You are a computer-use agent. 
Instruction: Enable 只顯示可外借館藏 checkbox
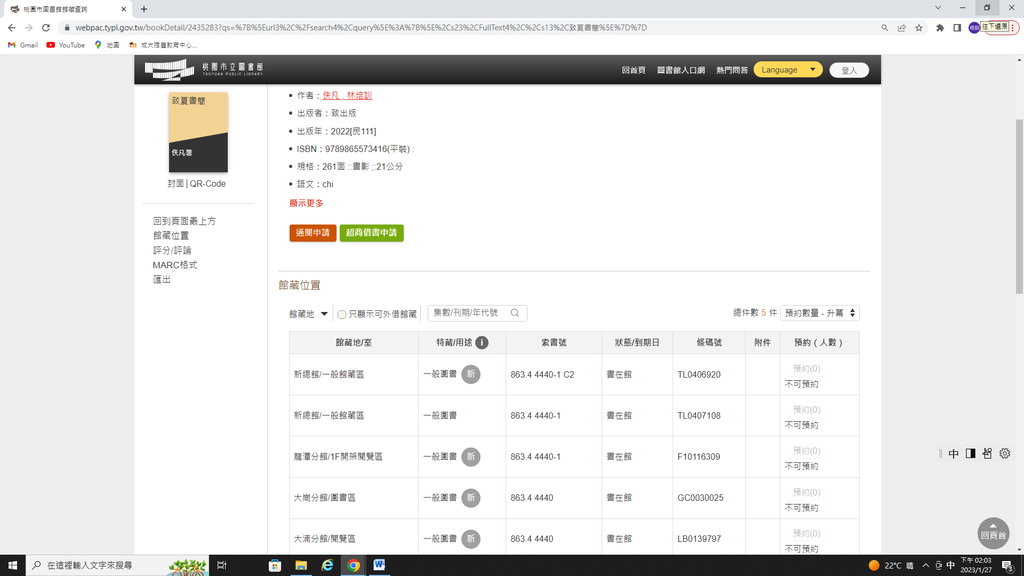(342, 314)
